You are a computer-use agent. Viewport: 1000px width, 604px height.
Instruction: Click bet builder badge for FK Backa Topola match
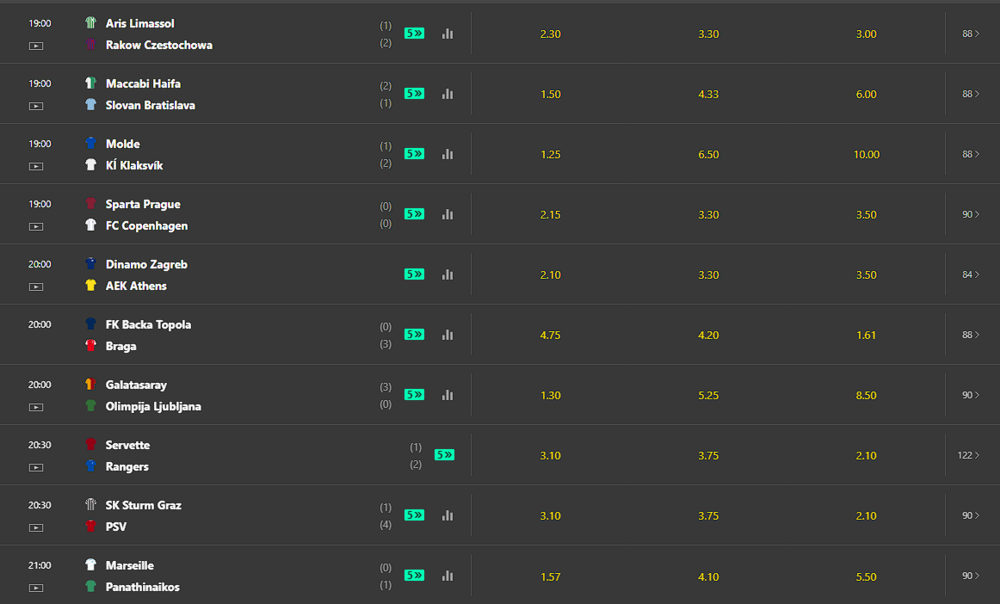[x=414, y=334]
